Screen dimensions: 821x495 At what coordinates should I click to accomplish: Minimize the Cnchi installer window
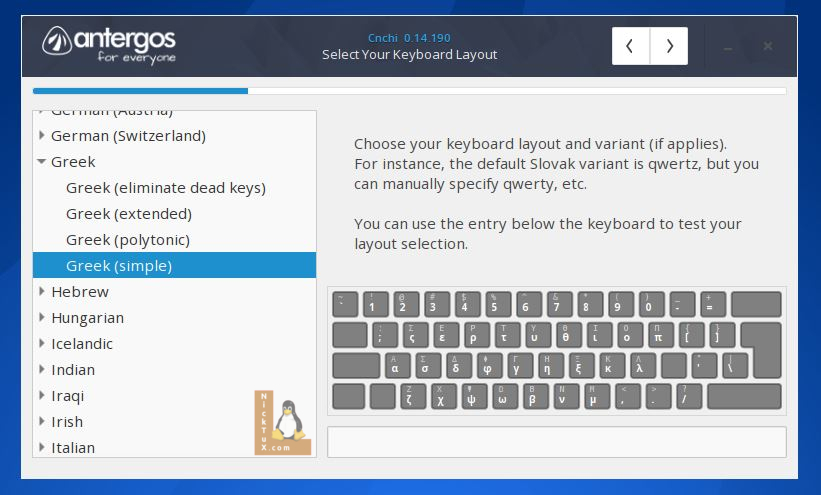pos(728,47)
